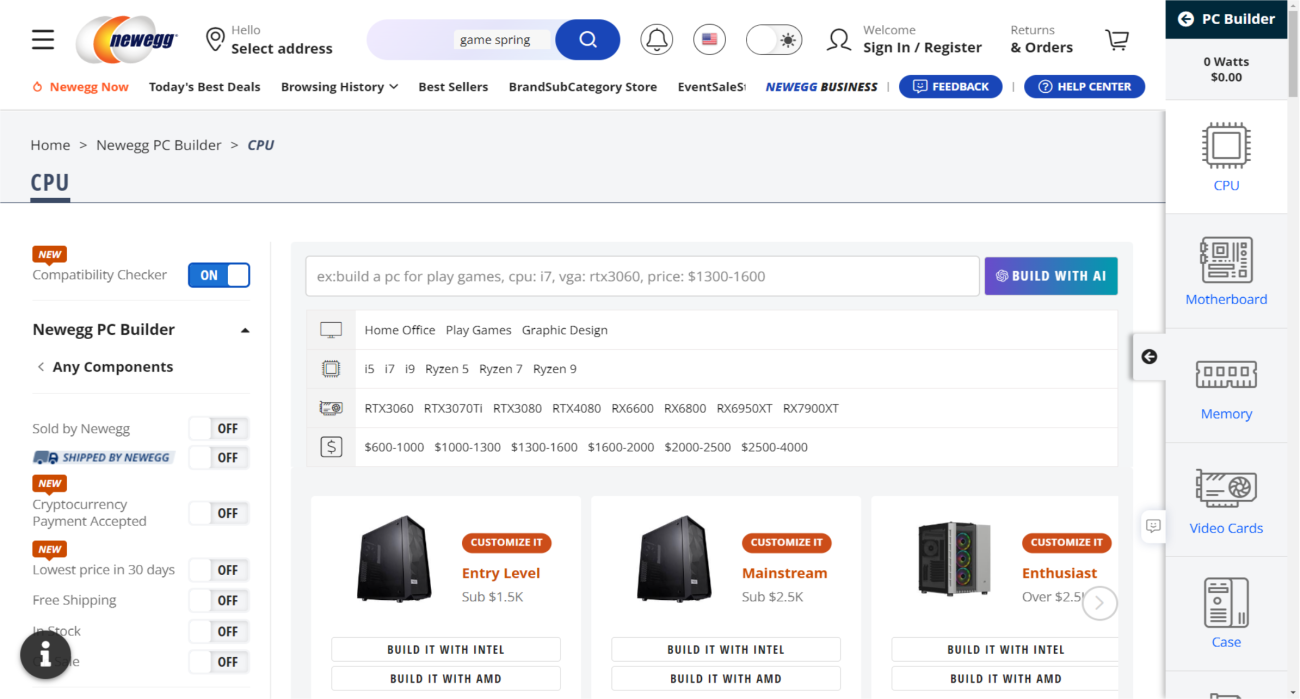Viewport: 1300px width, 699px height.
Task: Click the blue search magnifier button
Action: coord(588,40)
